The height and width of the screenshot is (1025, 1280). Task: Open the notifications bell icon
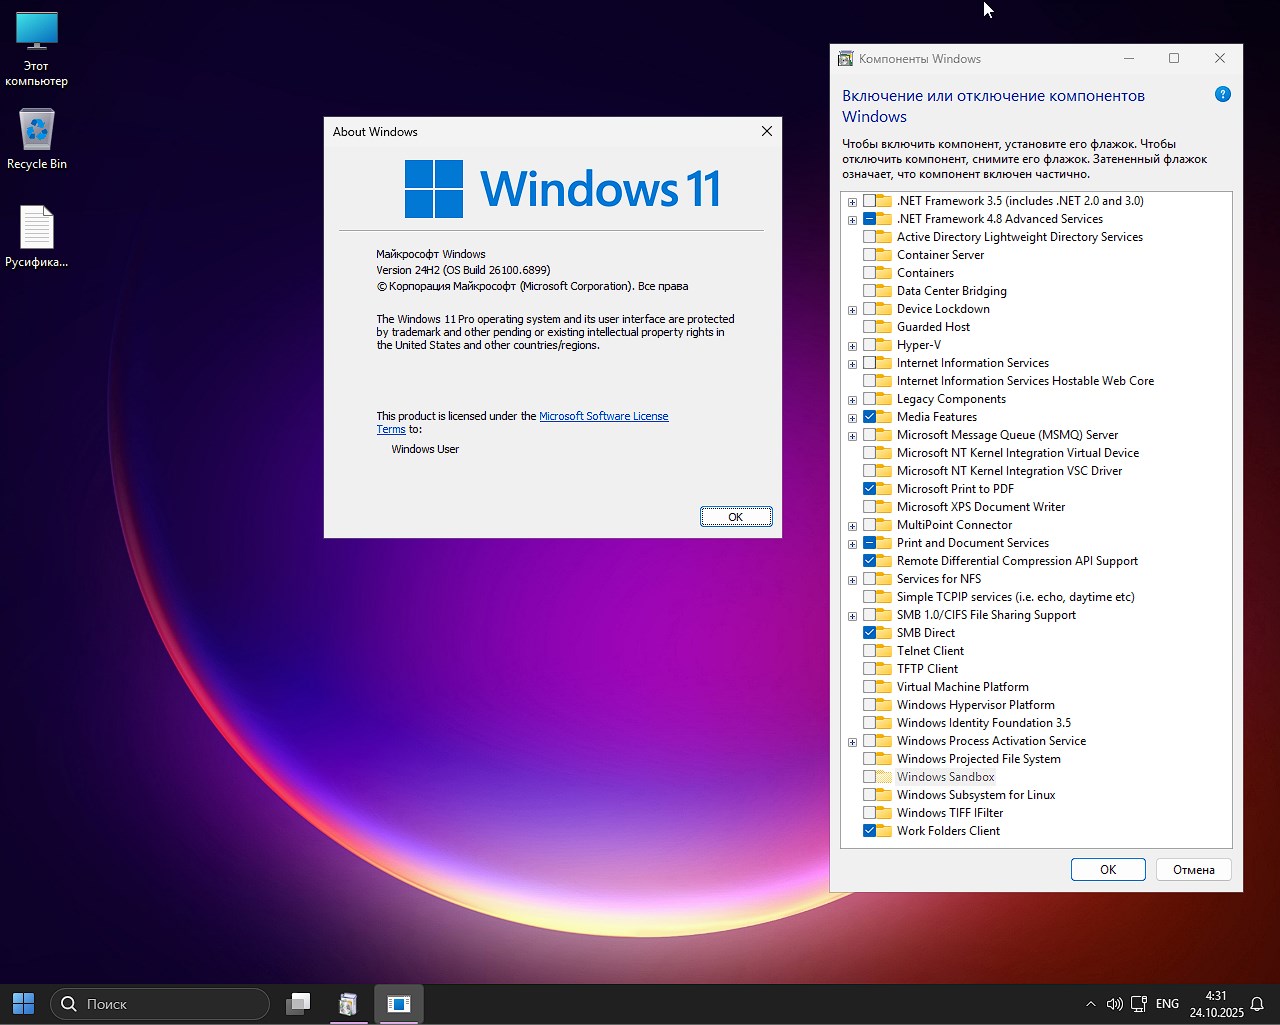tap(1257, 1003)
